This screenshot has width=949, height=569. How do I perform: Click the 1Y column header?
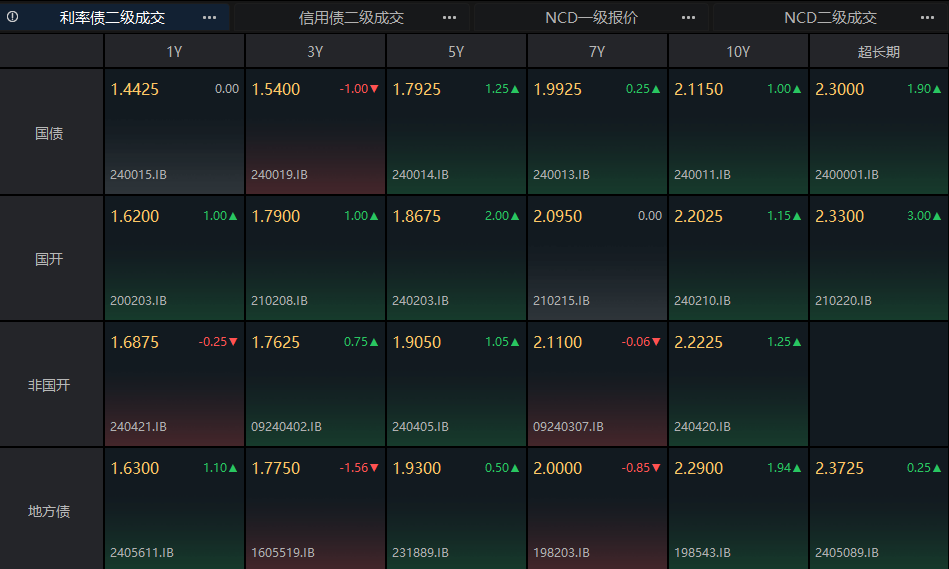click(x=174, y=51)
